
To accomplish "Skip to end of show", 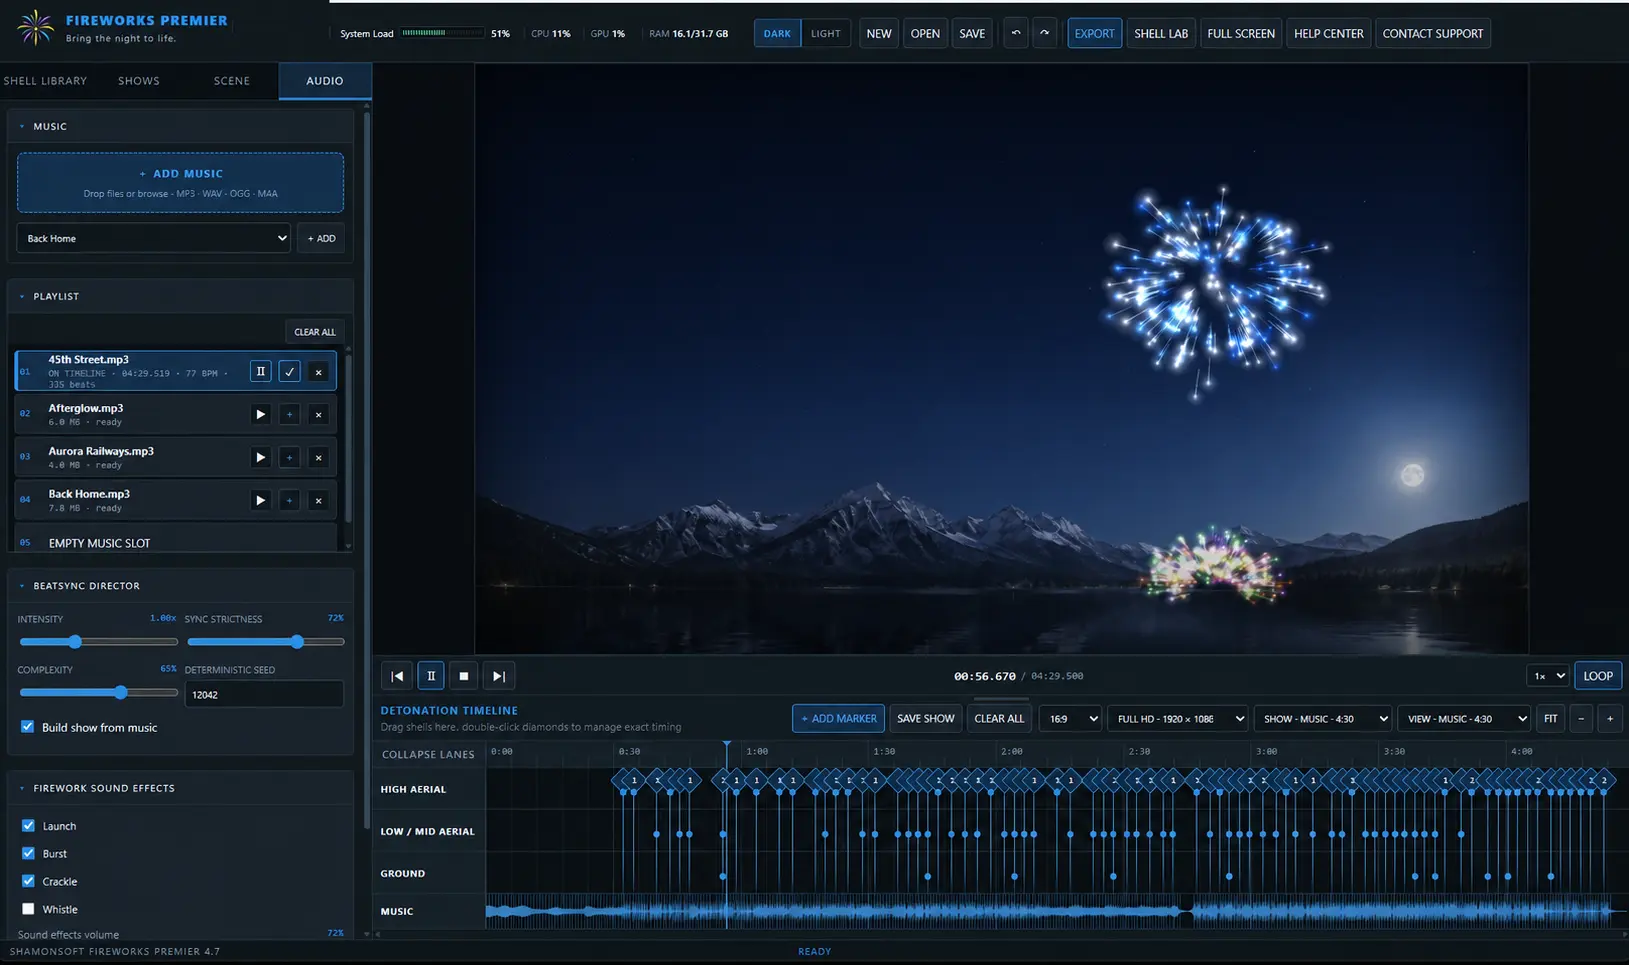I will click(498, 676).
